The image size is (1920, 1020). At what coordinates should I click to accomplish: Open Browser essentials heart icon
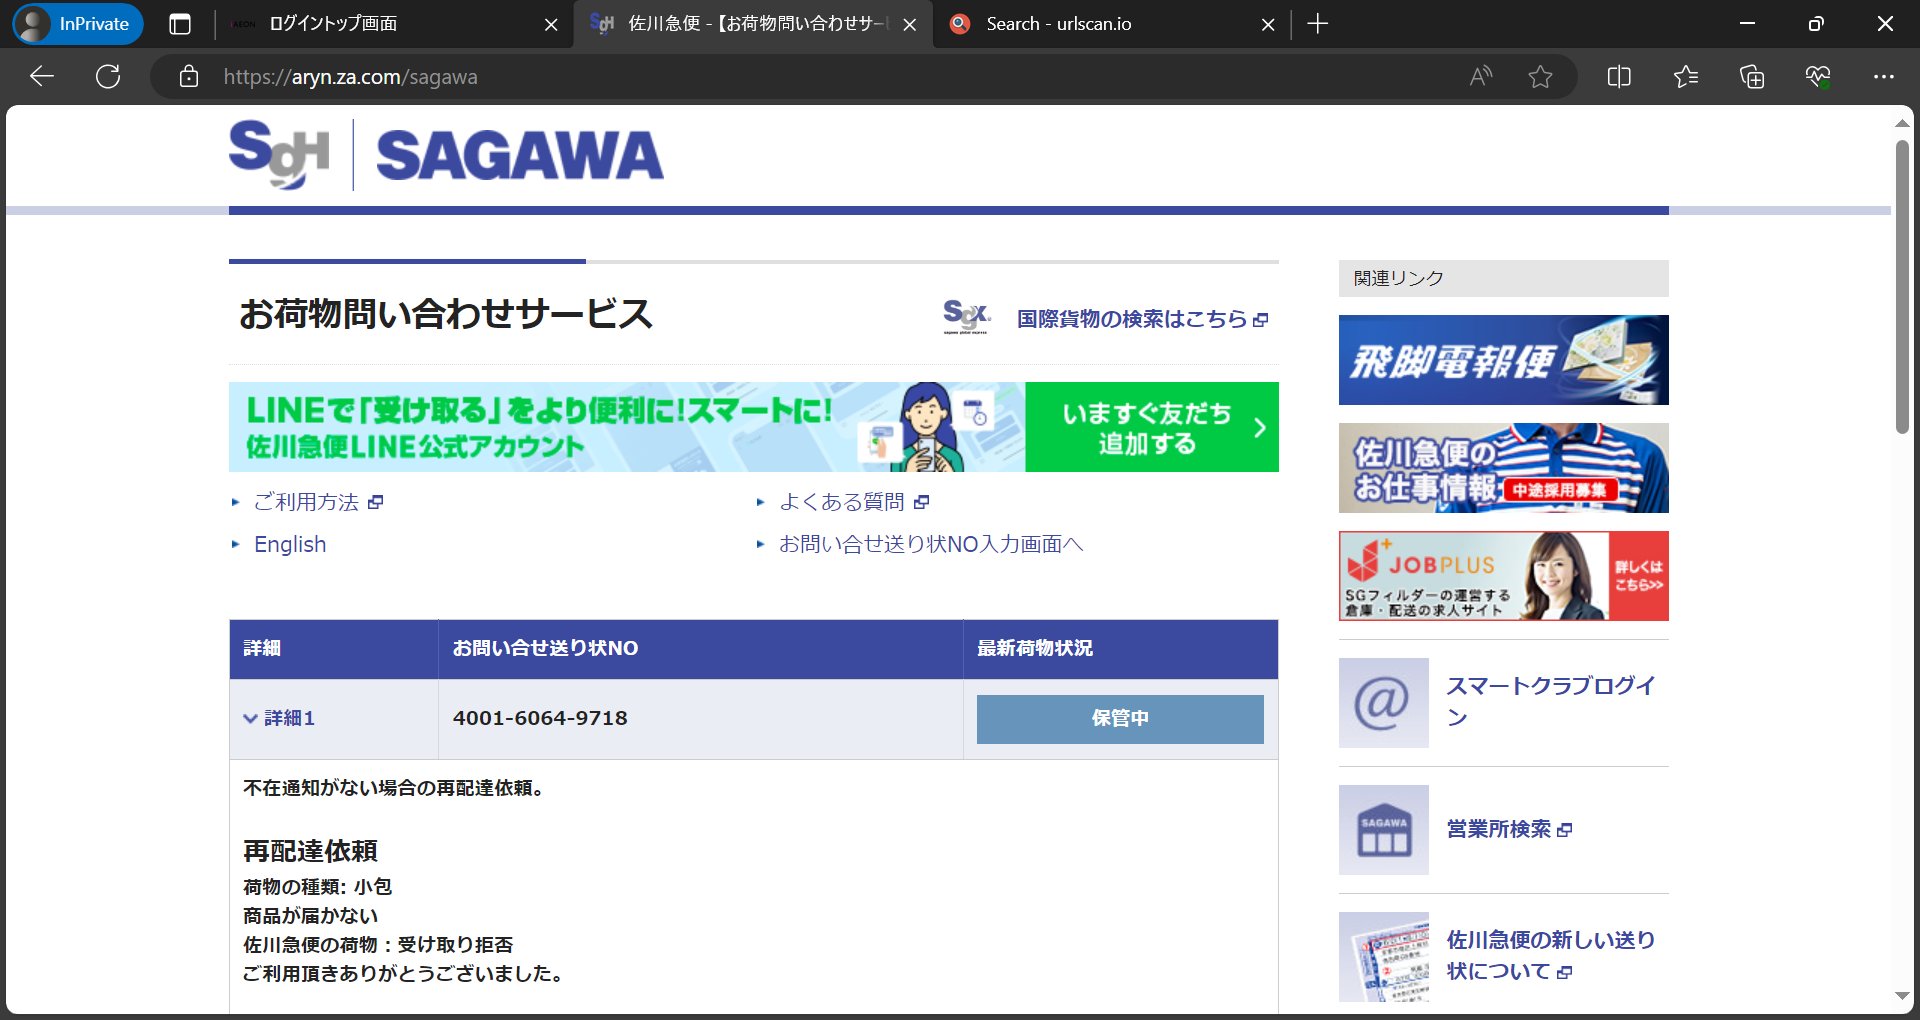(x=1818, y=77)
